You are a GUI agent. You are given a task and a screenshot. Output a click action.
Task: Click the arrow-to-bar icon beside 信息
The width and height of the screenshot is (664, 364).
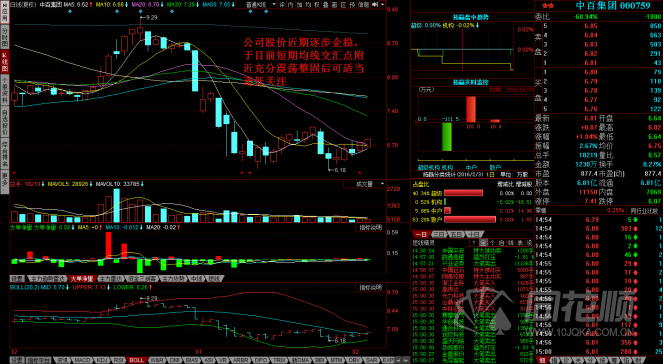[x=375, y=5]
